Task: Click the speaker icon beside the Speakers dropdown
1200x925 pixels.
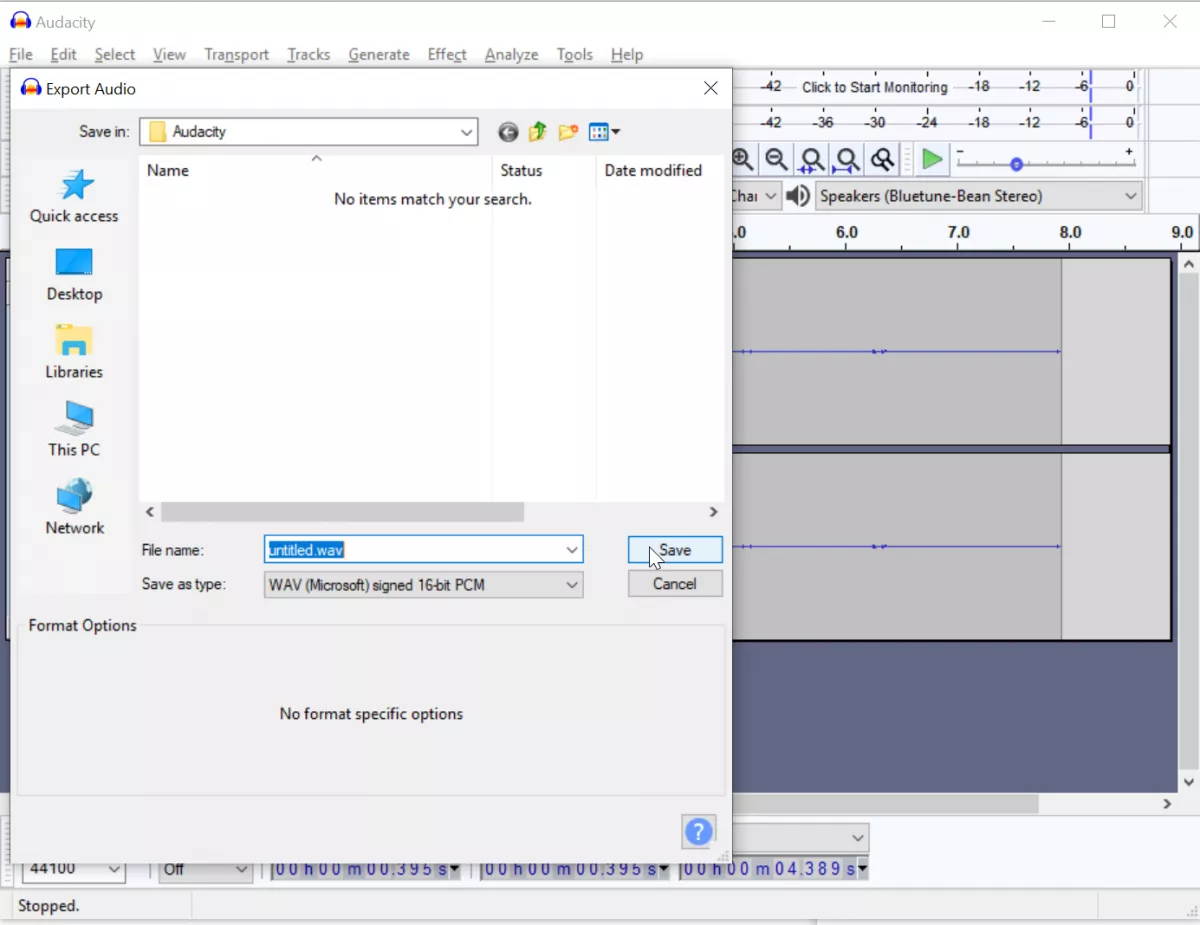Action: pyautogui.click(x=798, y=196)
